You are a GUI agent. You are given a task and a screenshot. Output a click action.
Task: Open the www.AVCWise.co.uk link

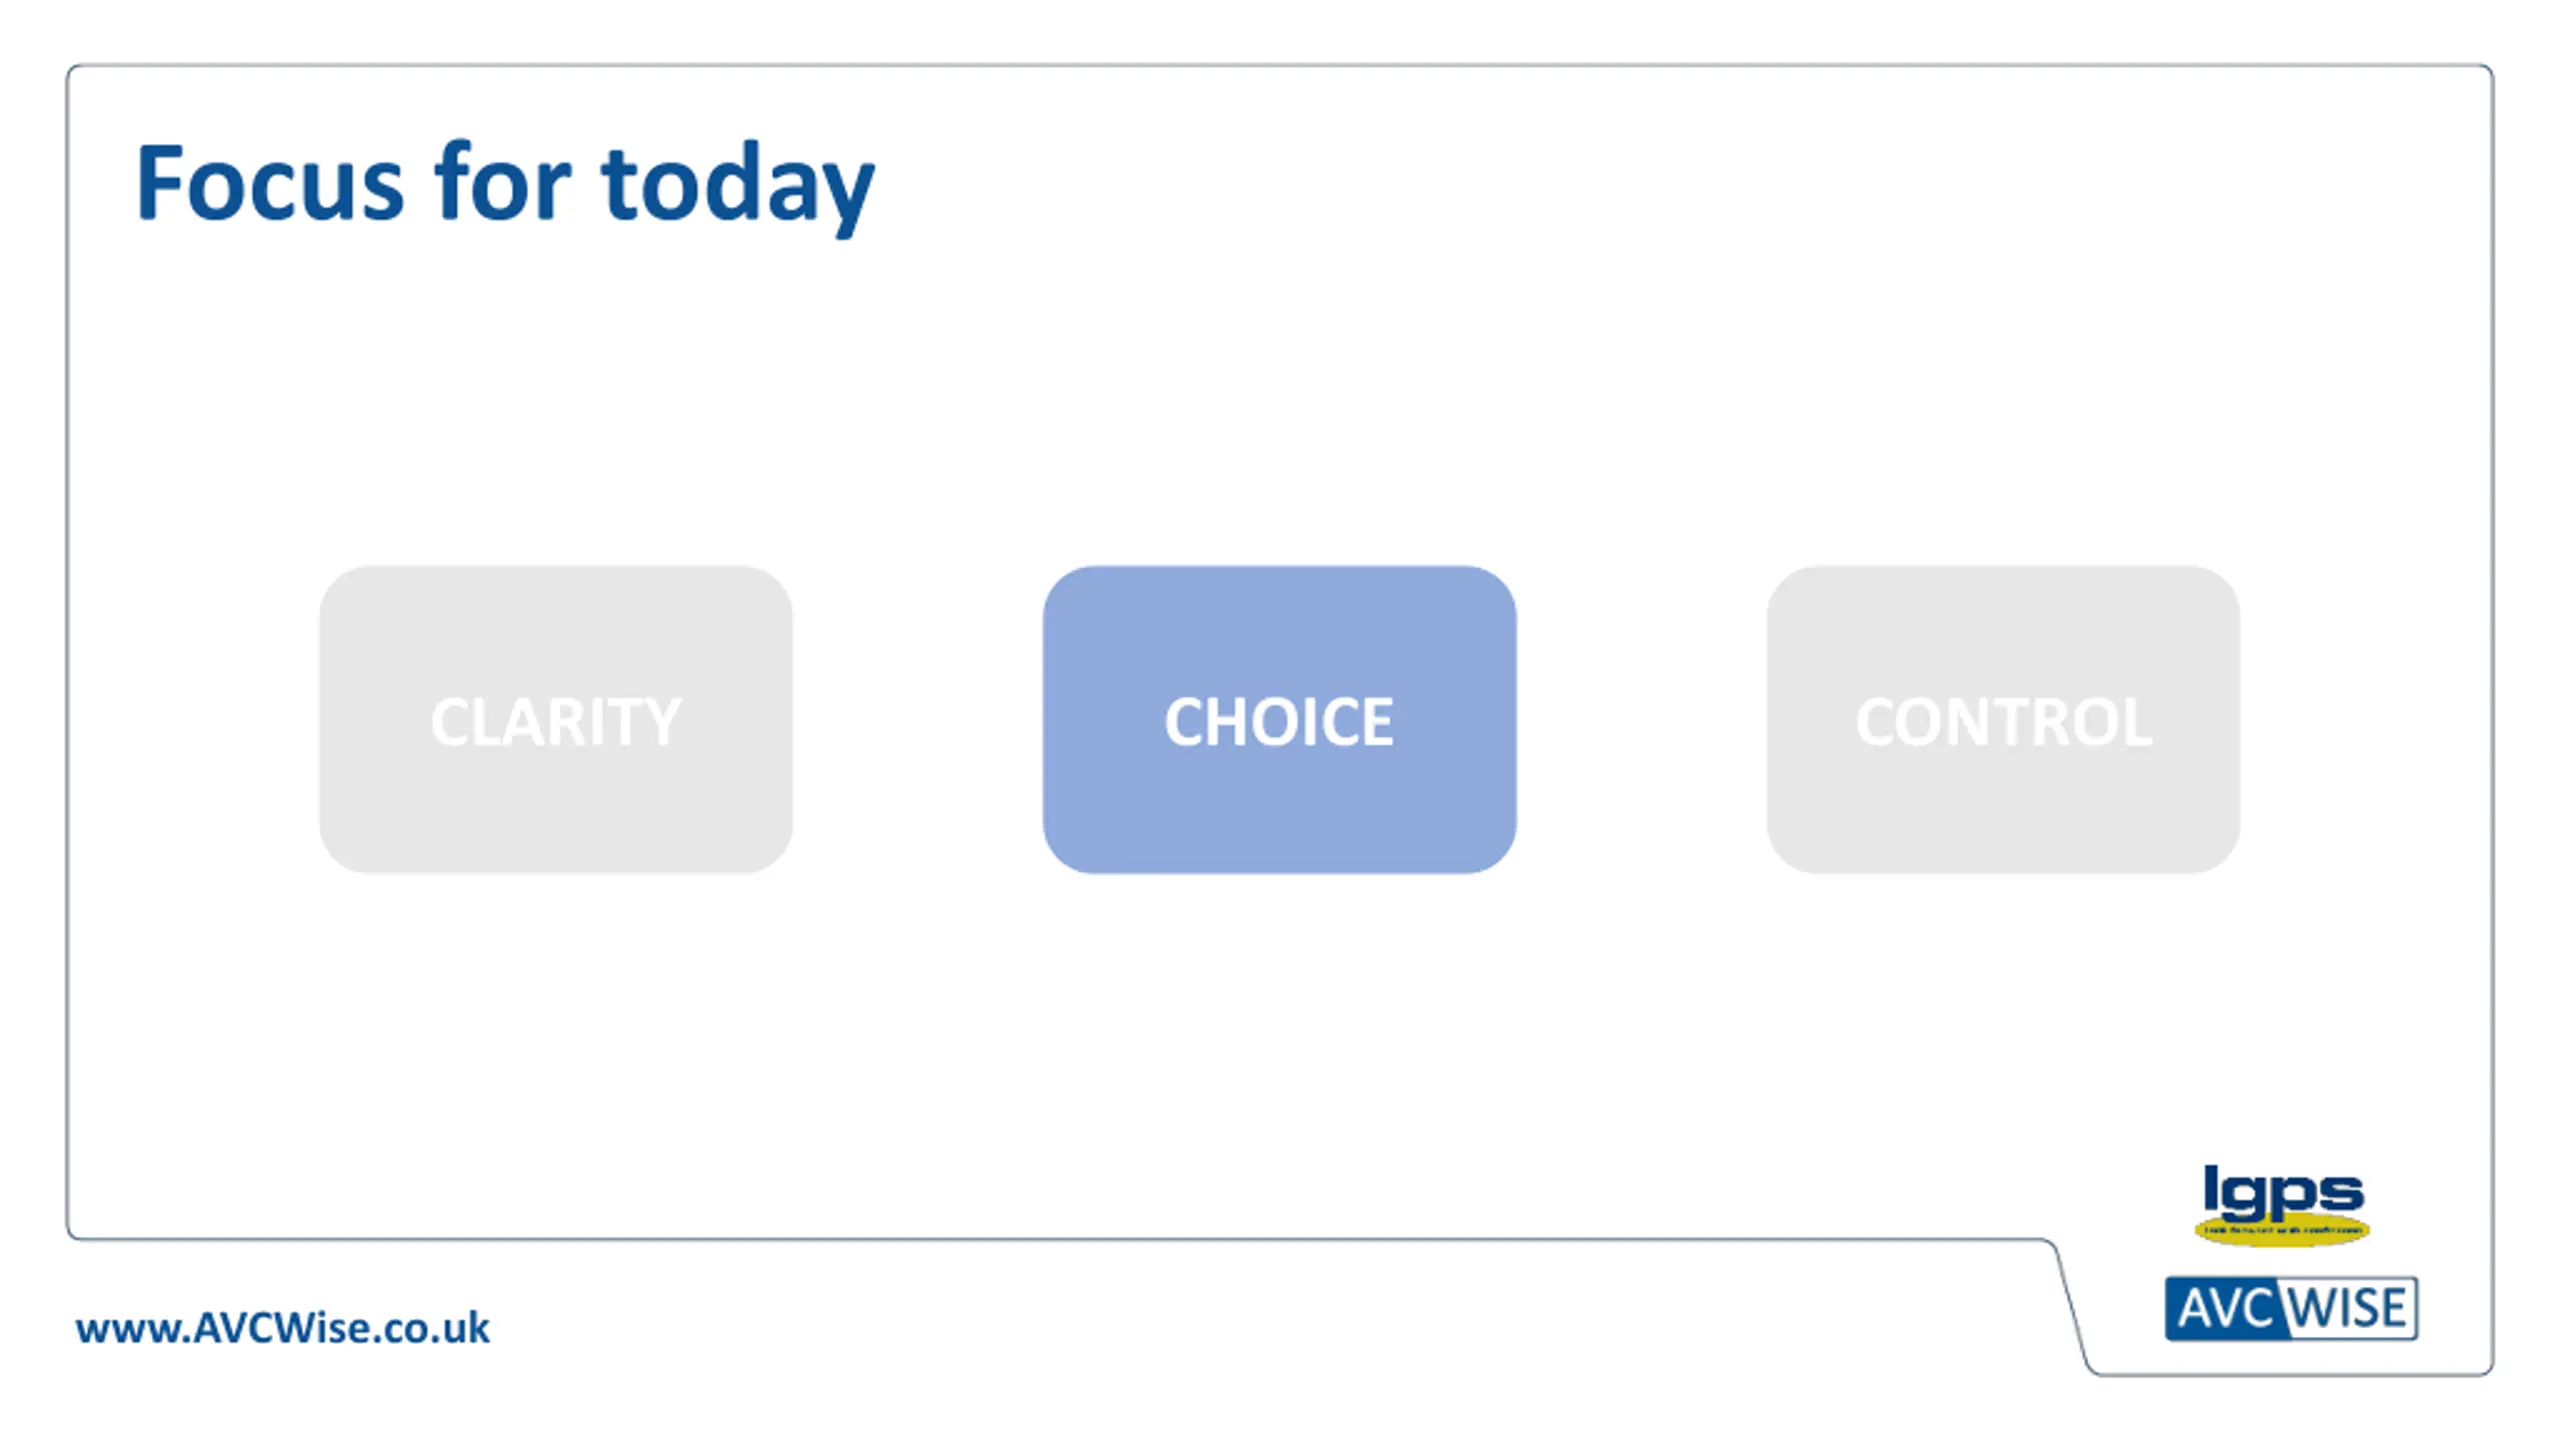[283, 1328]
